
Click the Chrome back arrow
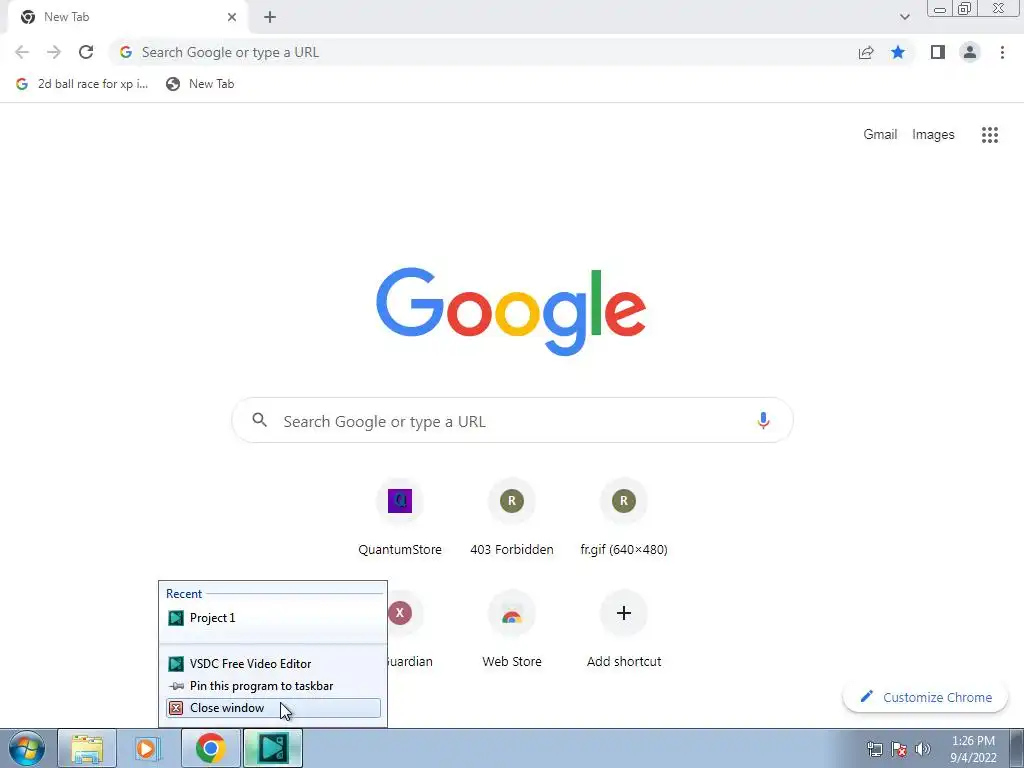tap(22, 52)
